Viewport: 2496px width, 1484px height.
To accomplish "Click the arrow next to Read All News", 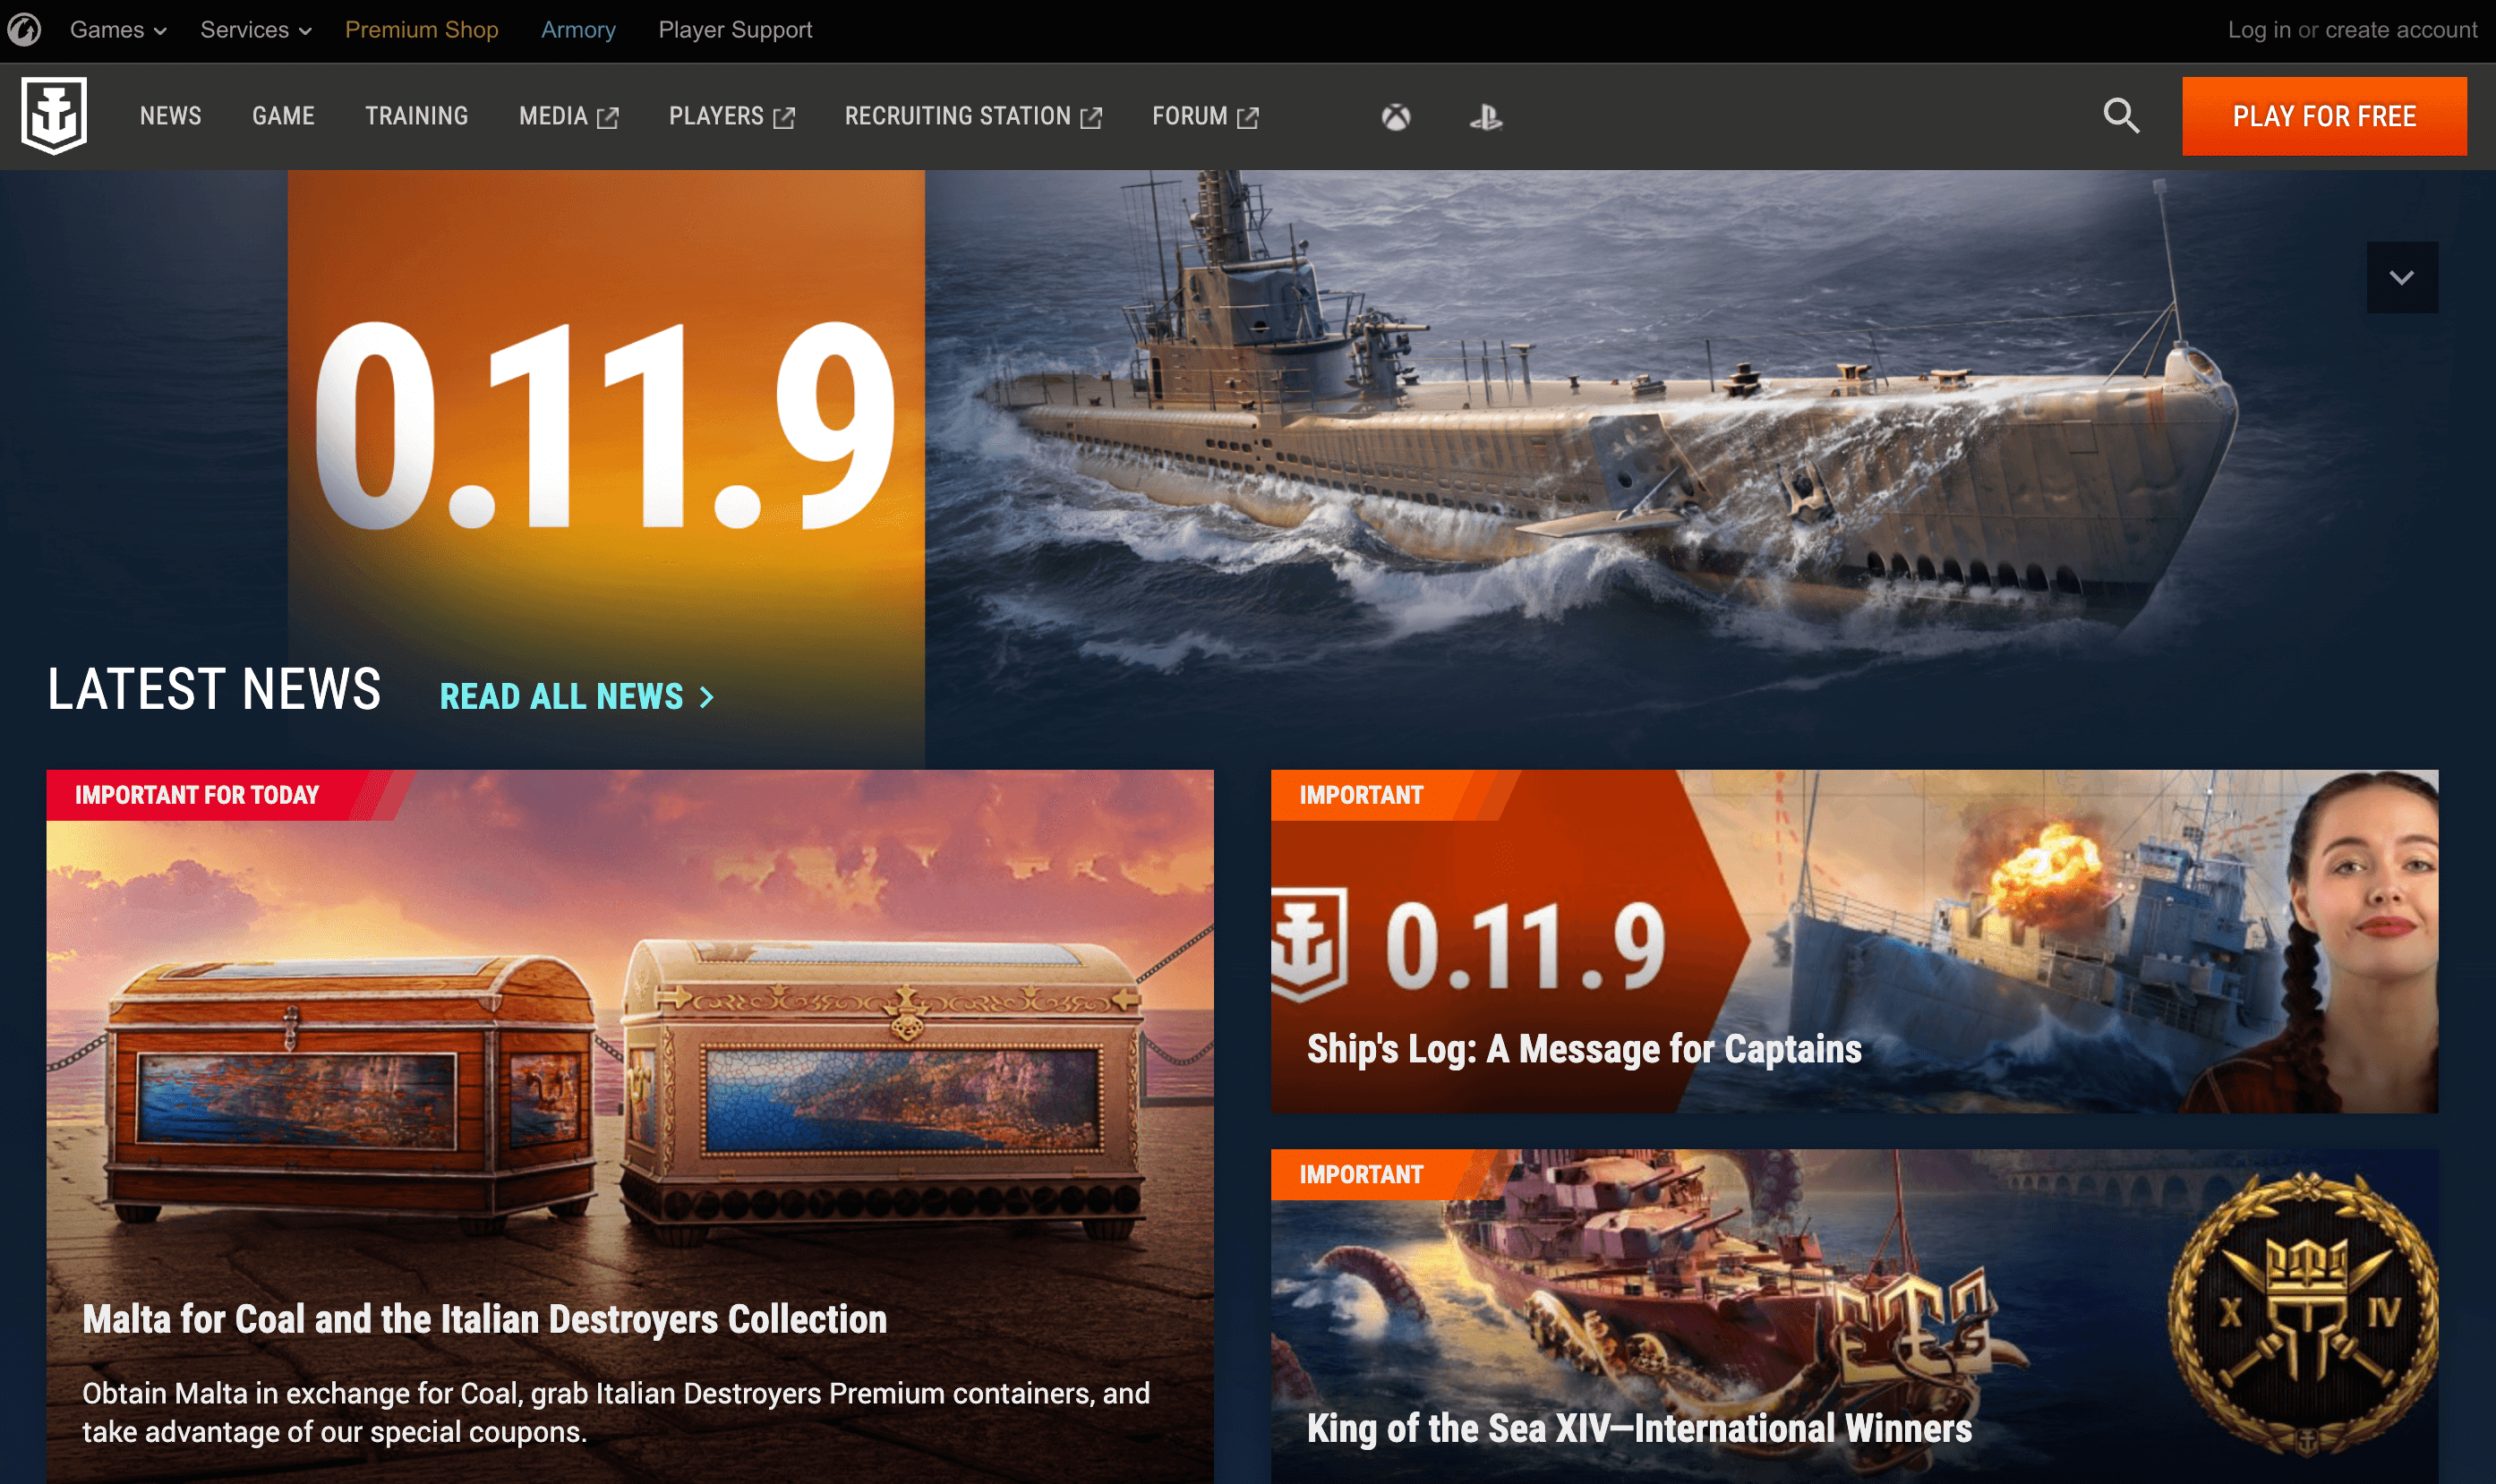I will (707, 697).
